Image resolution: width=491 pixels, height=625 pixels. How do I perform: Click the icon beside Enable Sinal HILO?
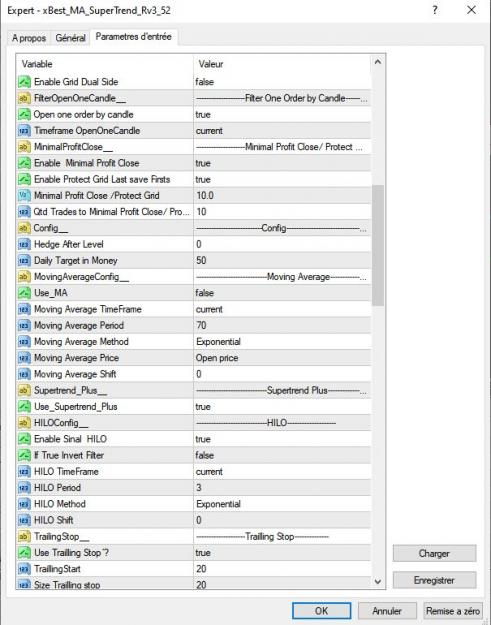(x=24, y=439)
